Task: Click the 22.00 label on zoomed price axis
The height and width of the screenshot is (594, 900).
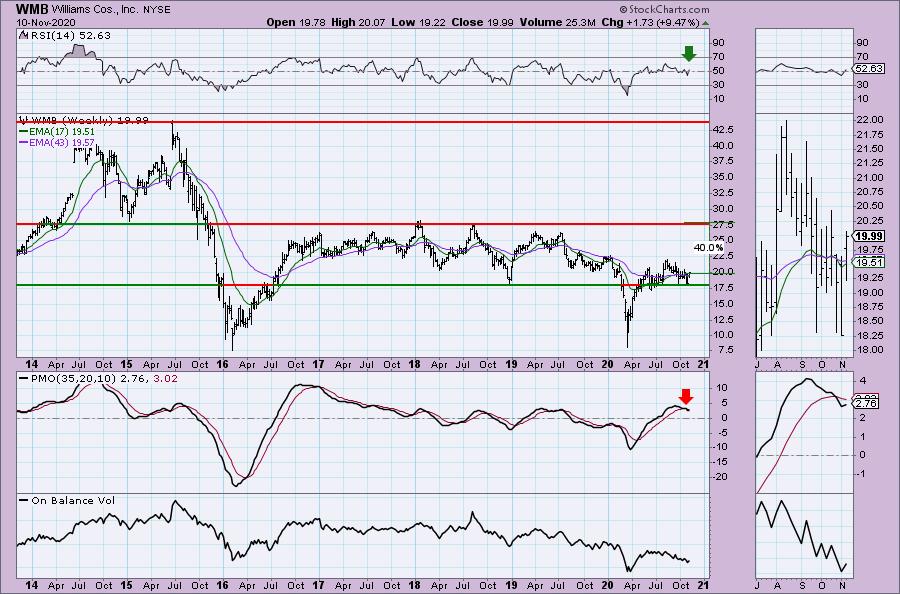Action: pyautogui.click(x=871, y=120)
